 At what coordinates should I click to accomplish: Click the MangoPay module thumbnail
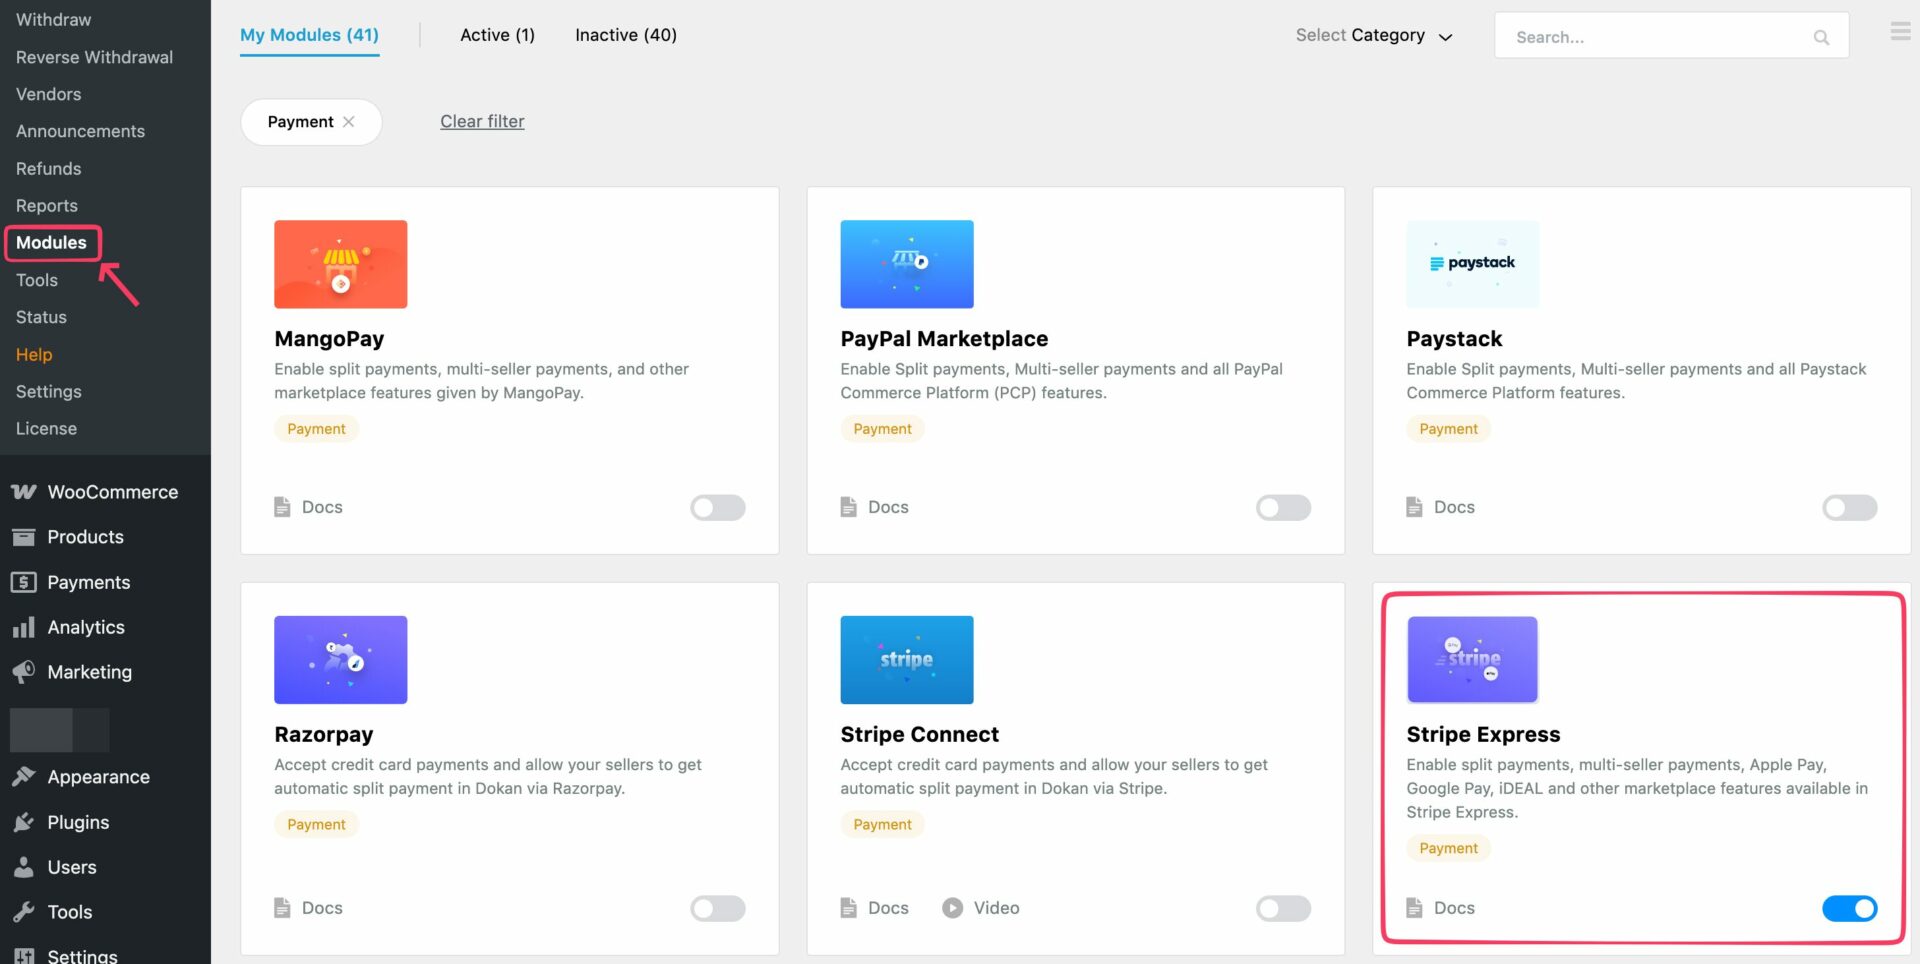340,264
